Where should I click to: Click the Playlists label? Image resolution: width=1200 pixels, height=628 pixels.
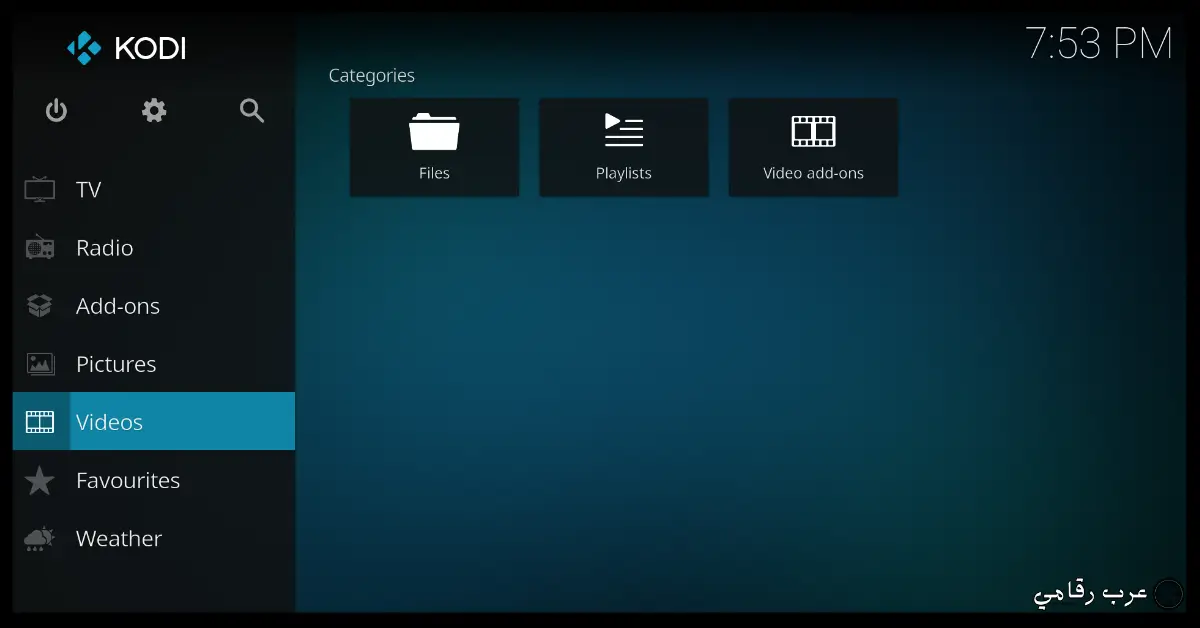point(623,172)
